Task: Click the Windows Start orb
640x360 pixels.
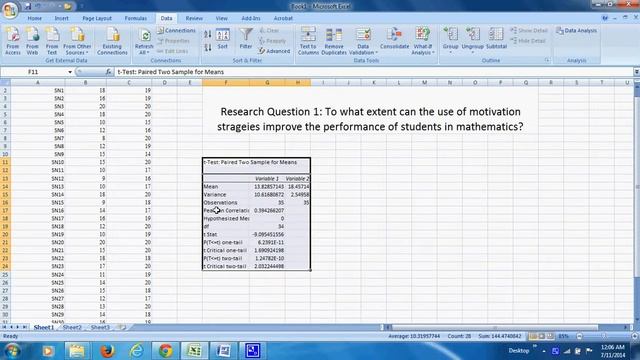Action: (x=11, y=351)
